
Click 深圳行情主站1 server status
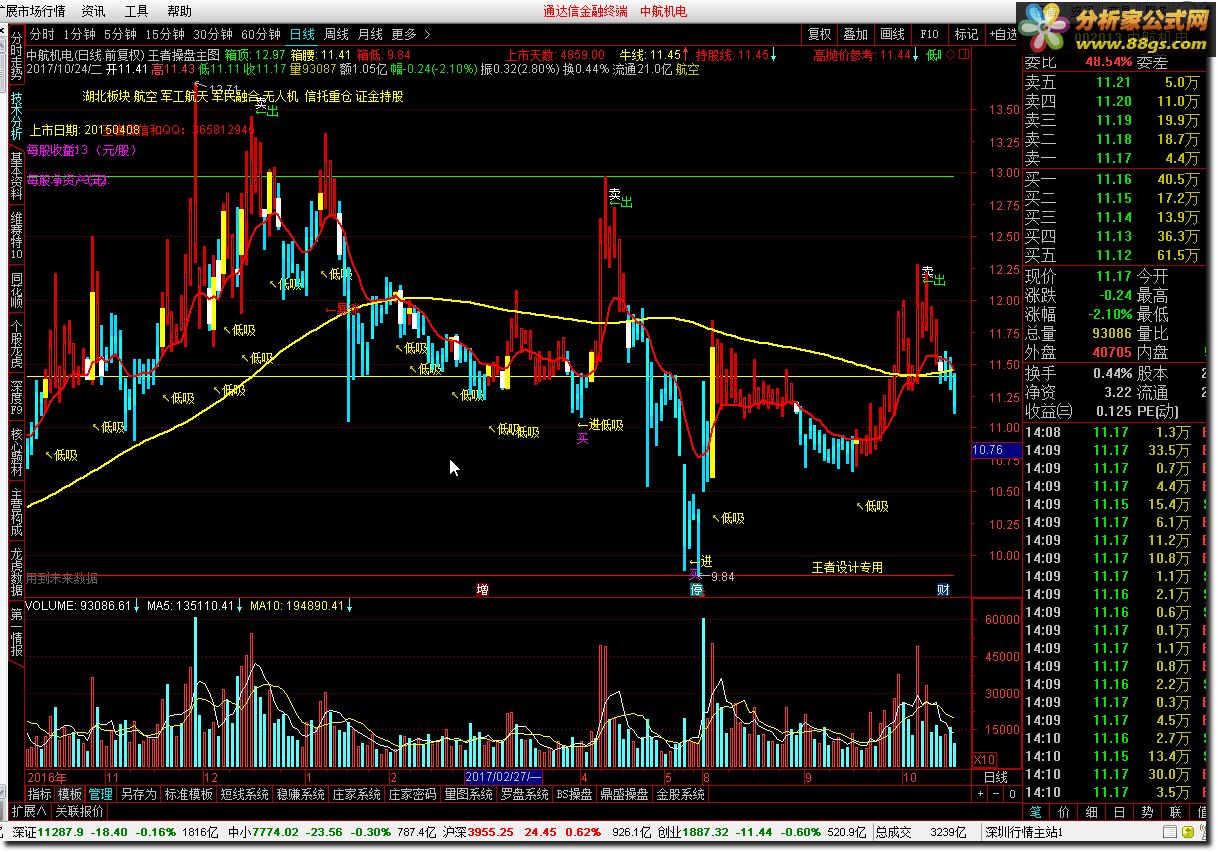tap(1022, 832)
